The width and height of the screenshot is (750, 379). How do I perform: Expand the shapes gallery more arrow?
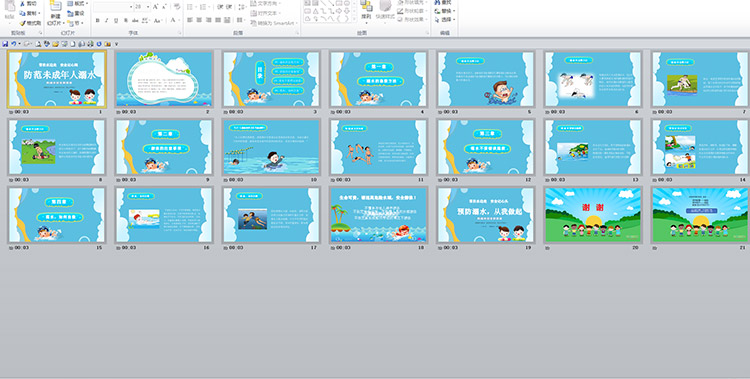pyautogui.click(x=354, y=19)
